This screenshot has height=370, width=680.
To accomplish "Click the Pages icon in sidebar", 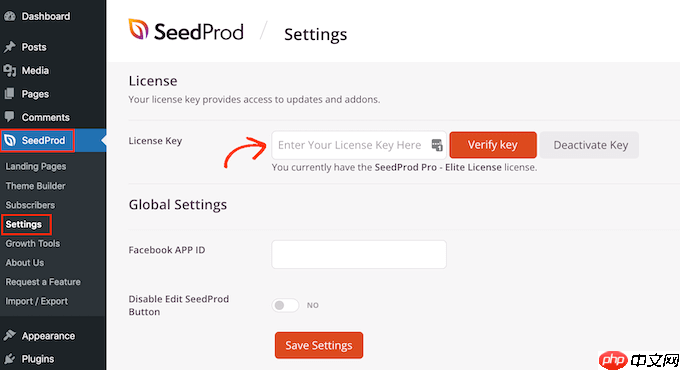I will point(10,94).
